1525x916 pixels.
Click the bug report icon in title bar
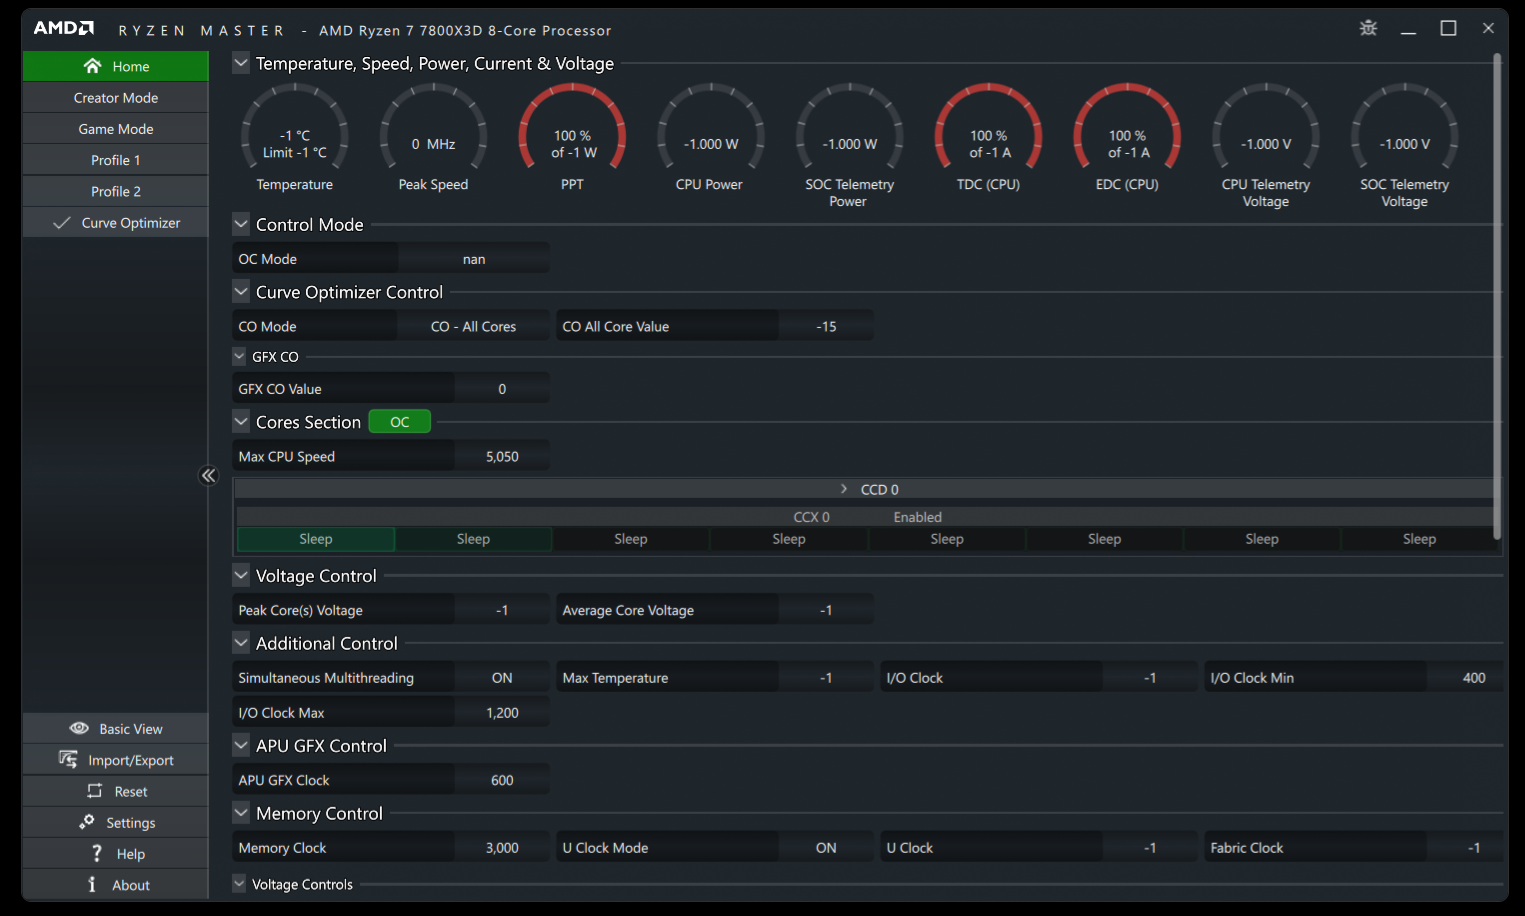1368,28
